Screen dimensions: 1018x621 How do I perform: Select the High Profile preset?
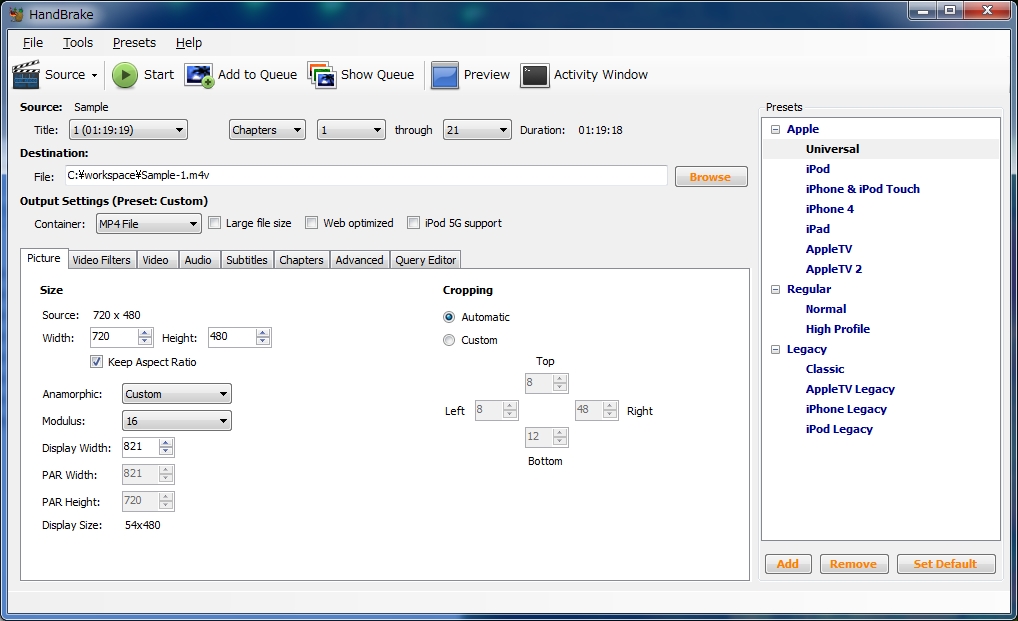[838, 329]
